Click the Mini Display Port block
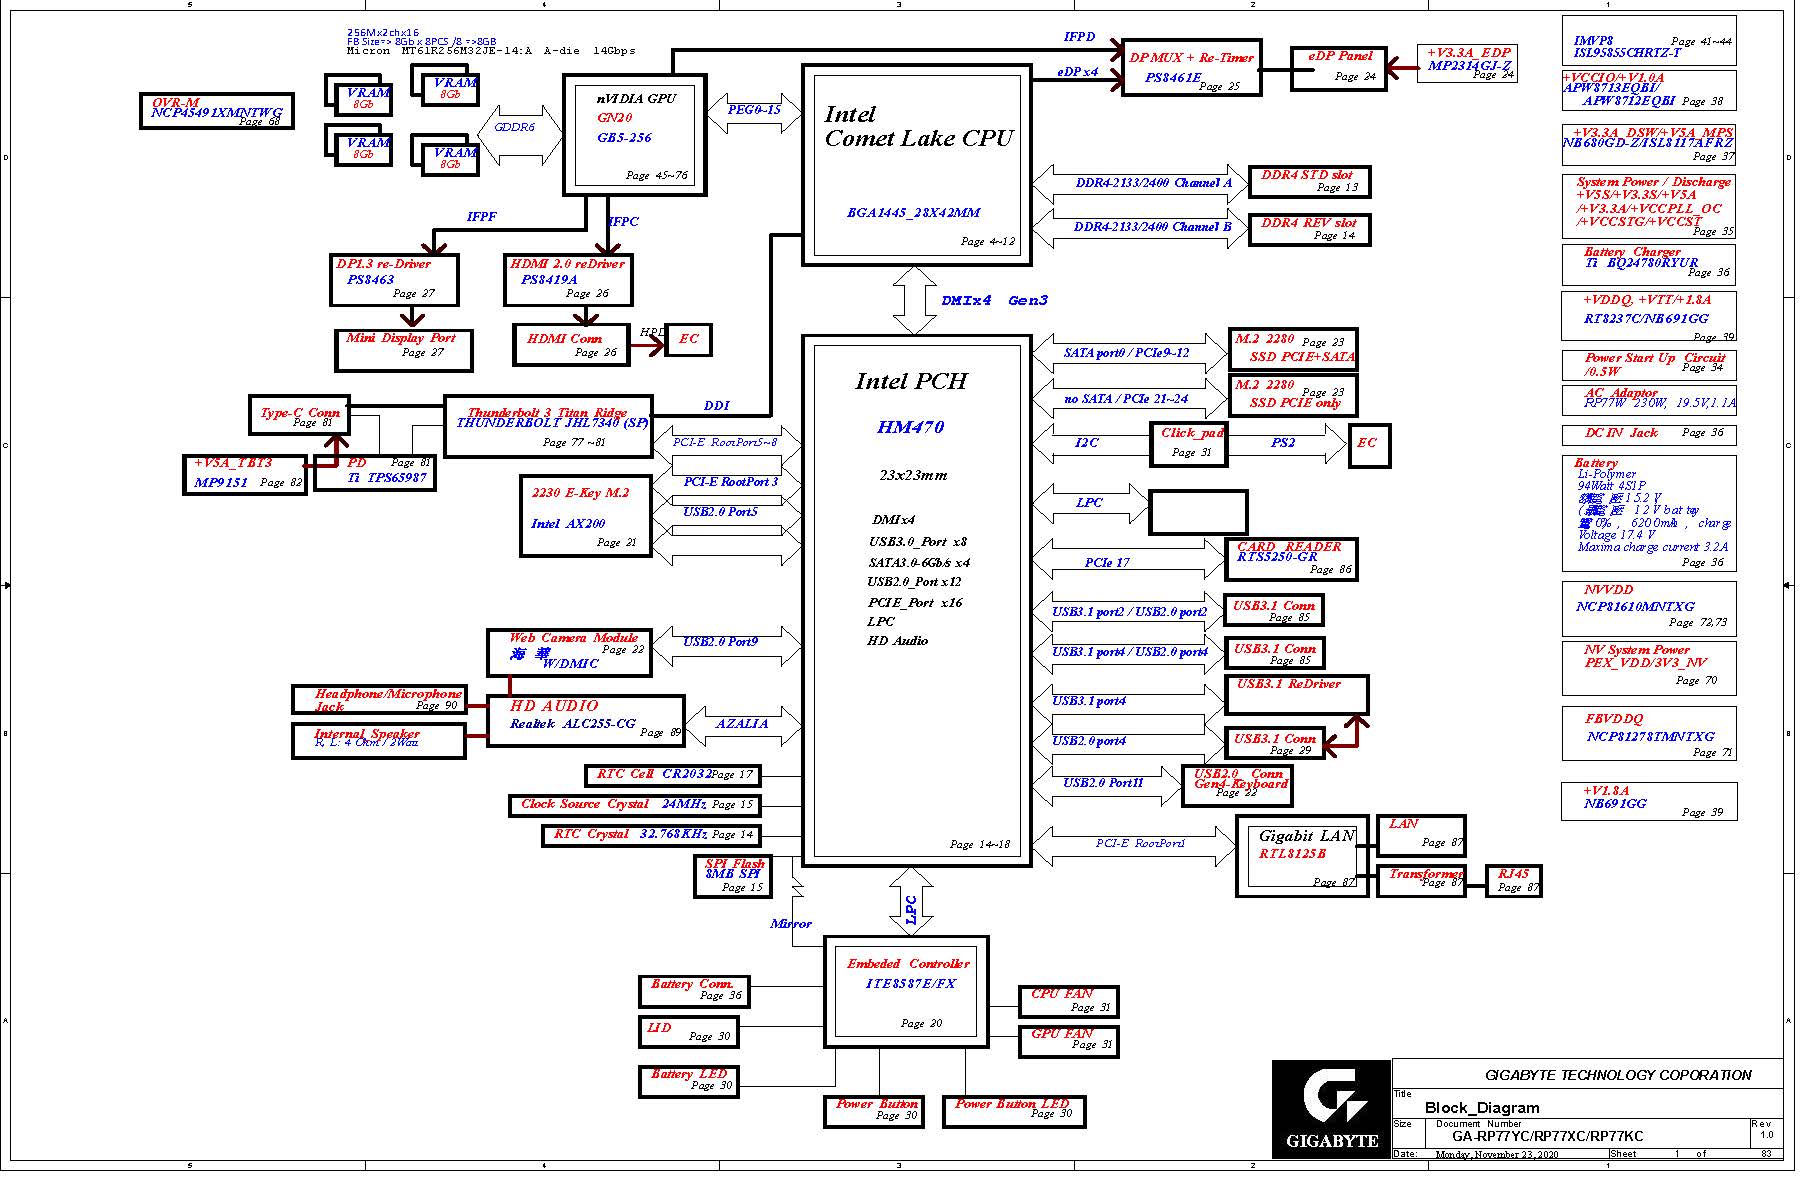 403,350
